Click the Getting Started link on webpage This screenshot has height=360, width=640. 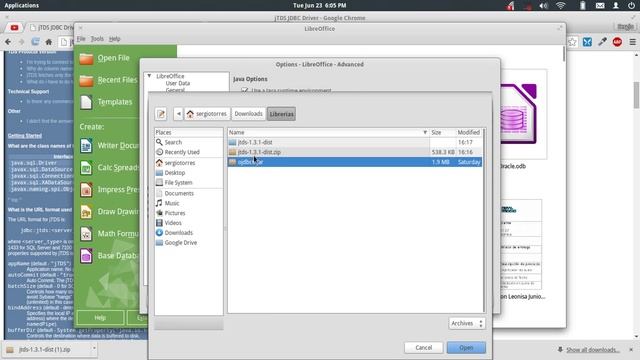click(x=24, y=136)
